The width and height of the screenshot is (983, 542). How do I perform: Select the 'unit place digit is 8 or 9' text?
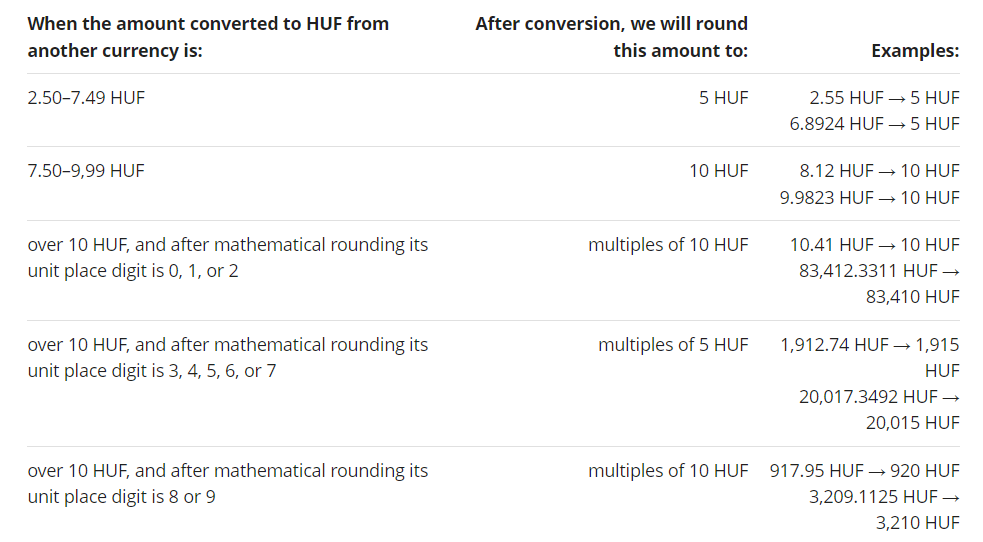tap(121, 497)
